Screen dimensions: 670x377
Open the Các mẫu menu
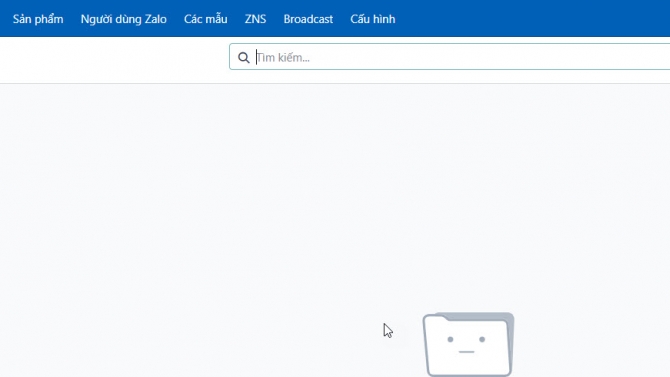206,19
